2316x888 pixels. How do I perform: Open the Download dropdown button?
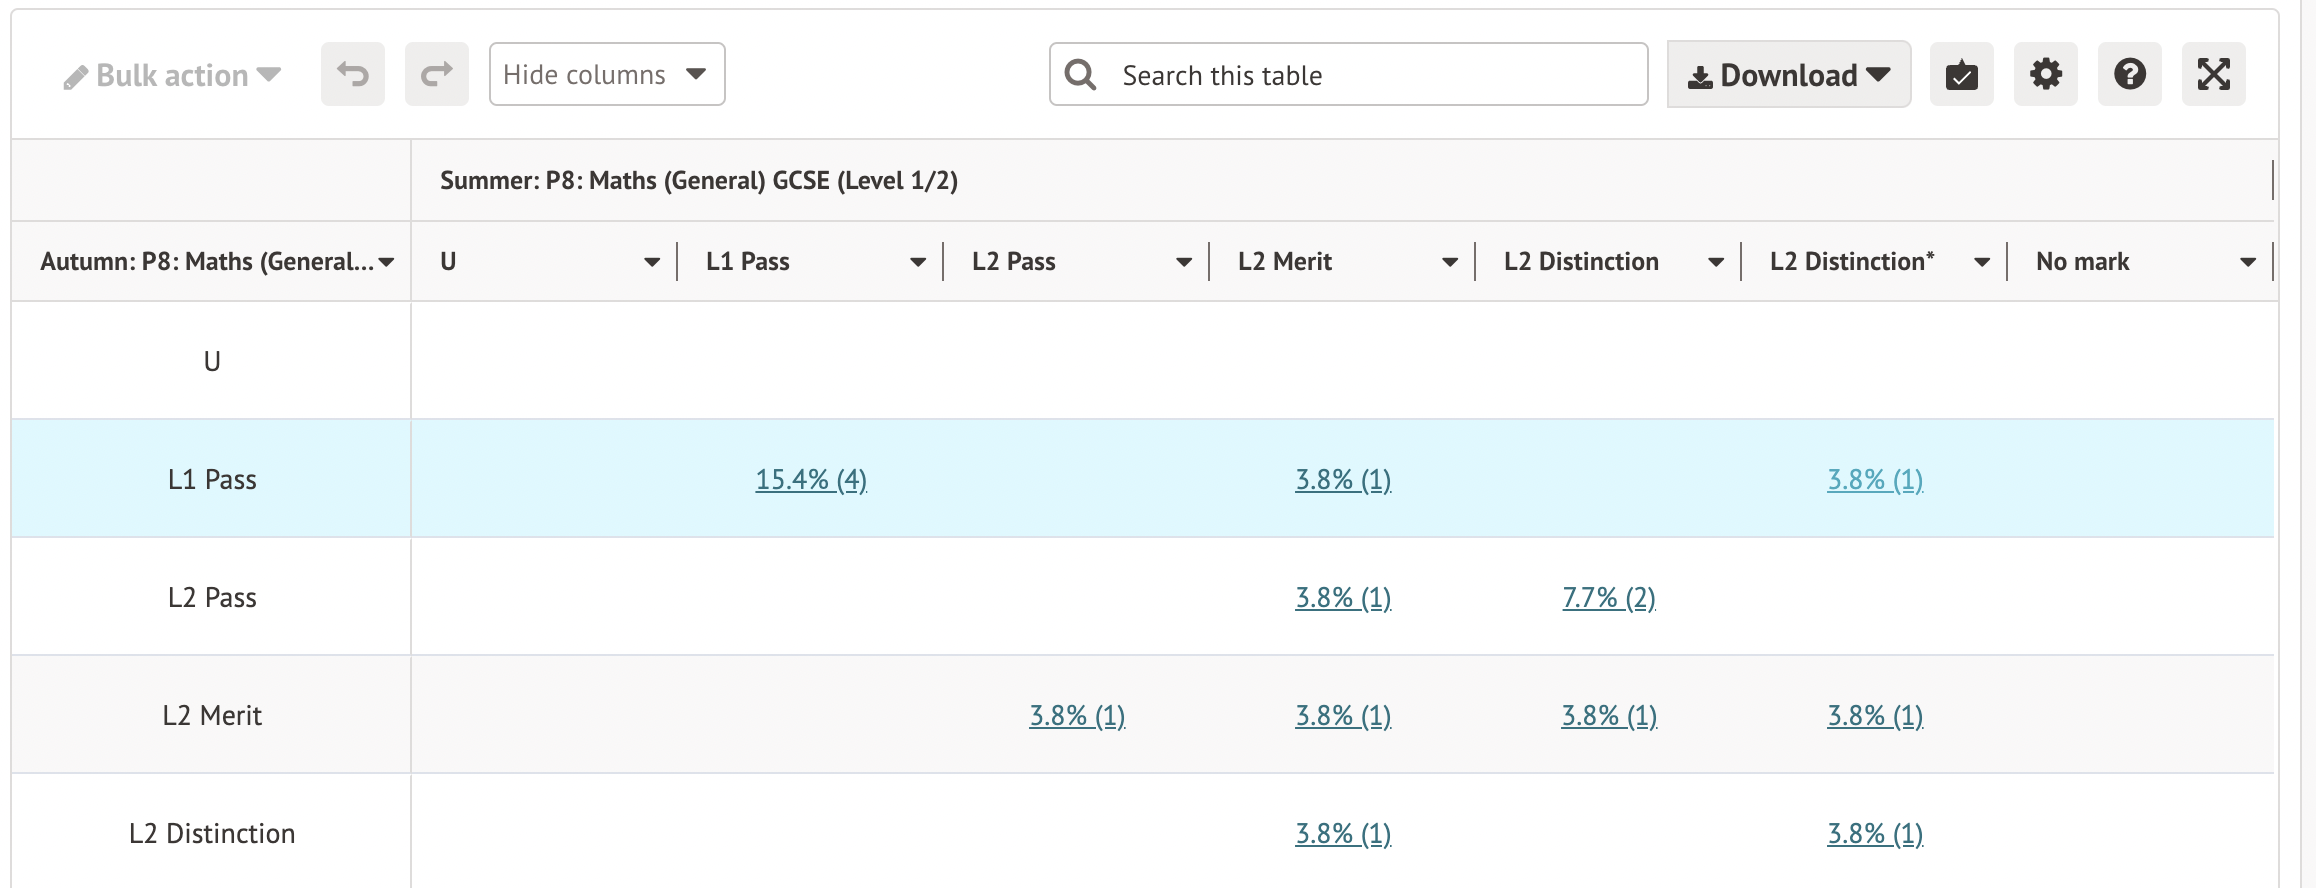click(1788, 75)
